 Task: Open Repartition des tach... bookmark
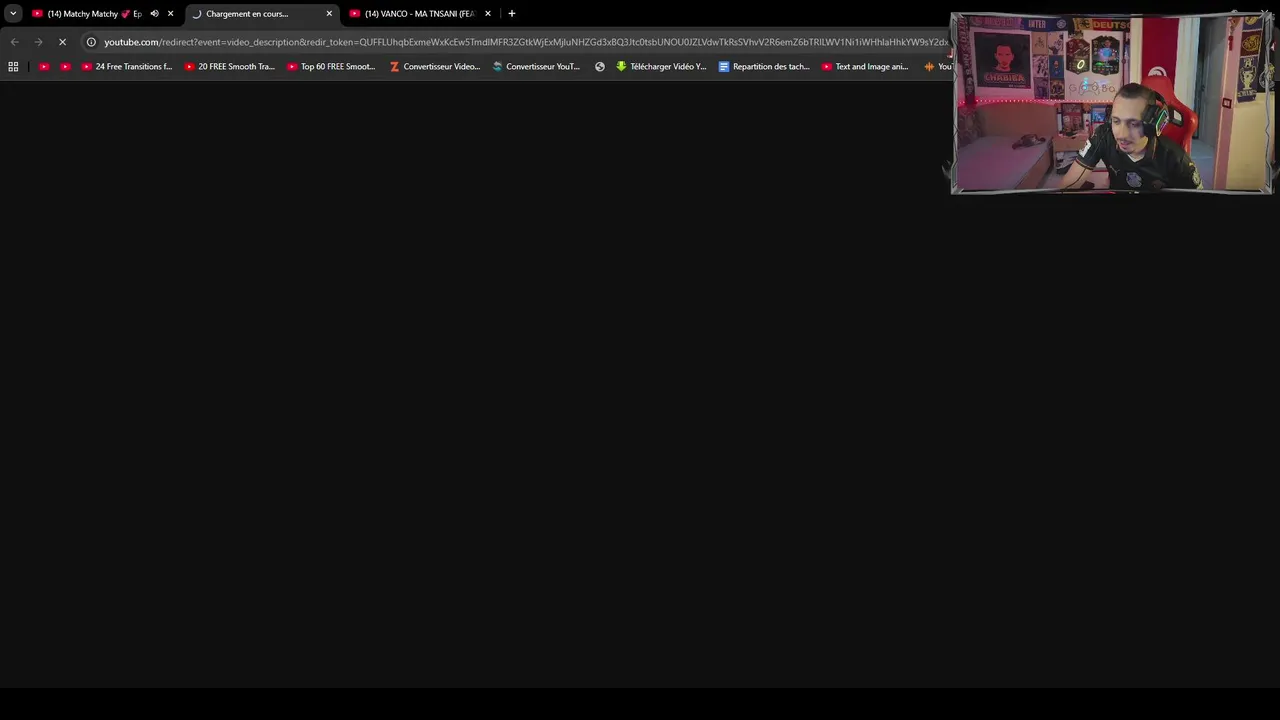click(x=765, y=67)
